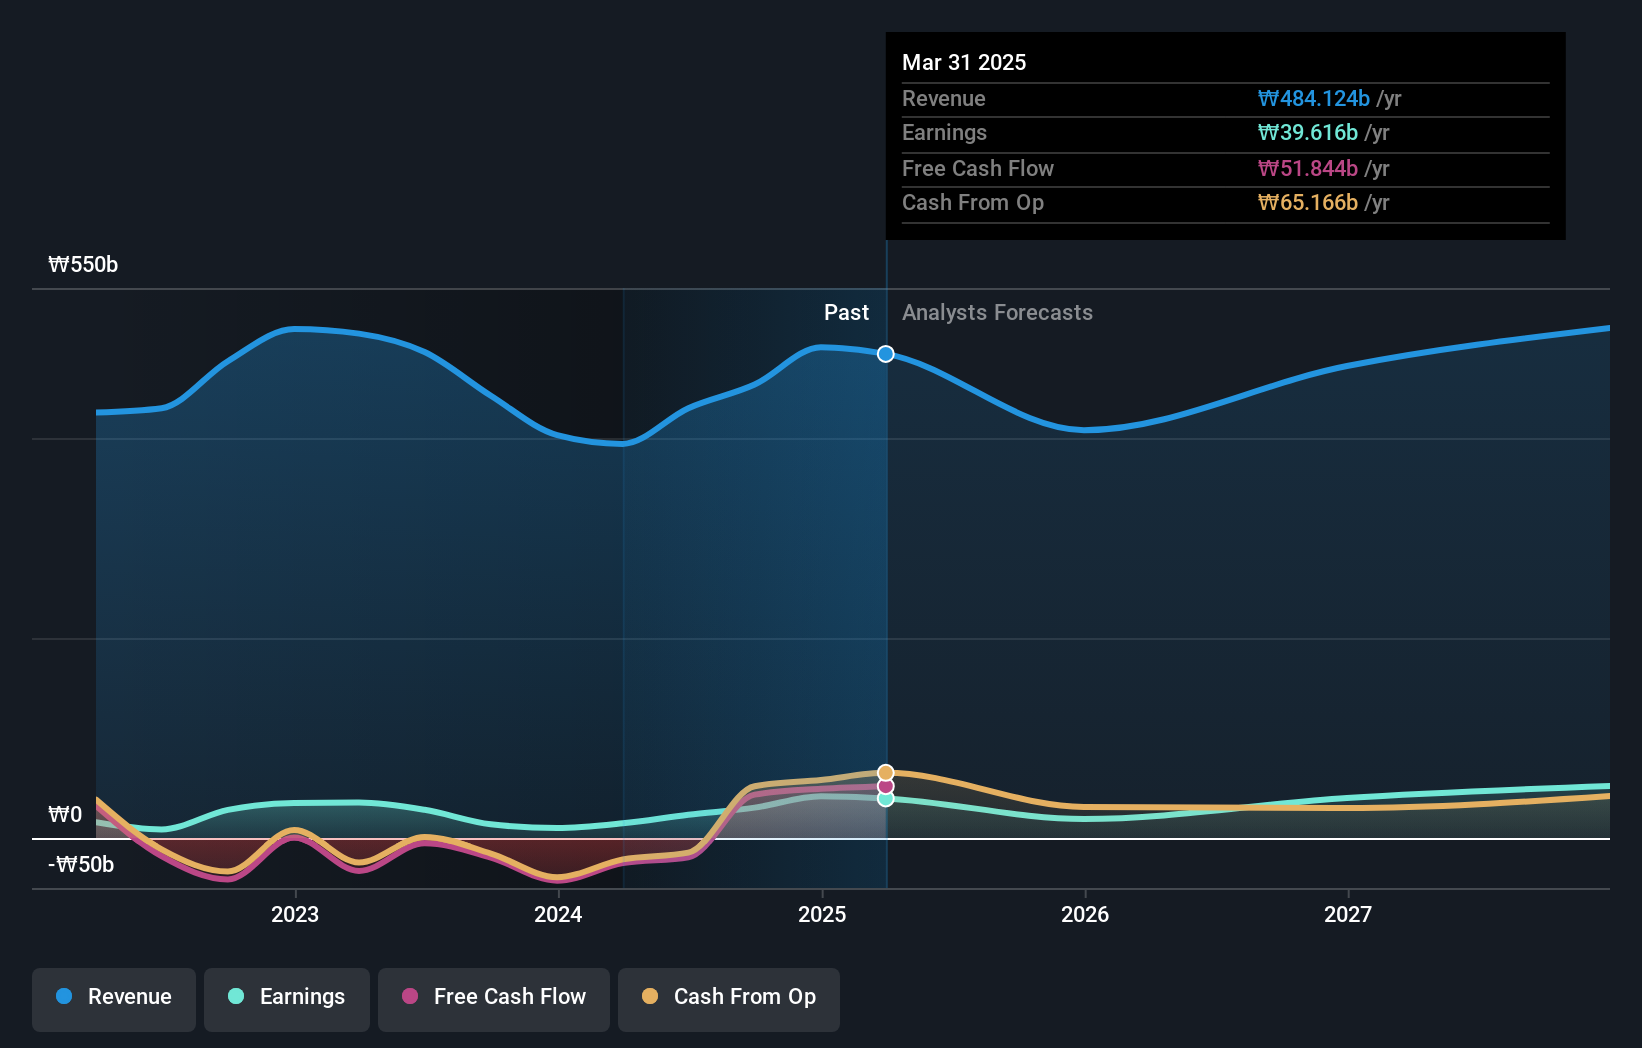The image size is (1642, 1048).
Task: Click the Revenue row label in tooltip
Action: (x=943, y=98)
